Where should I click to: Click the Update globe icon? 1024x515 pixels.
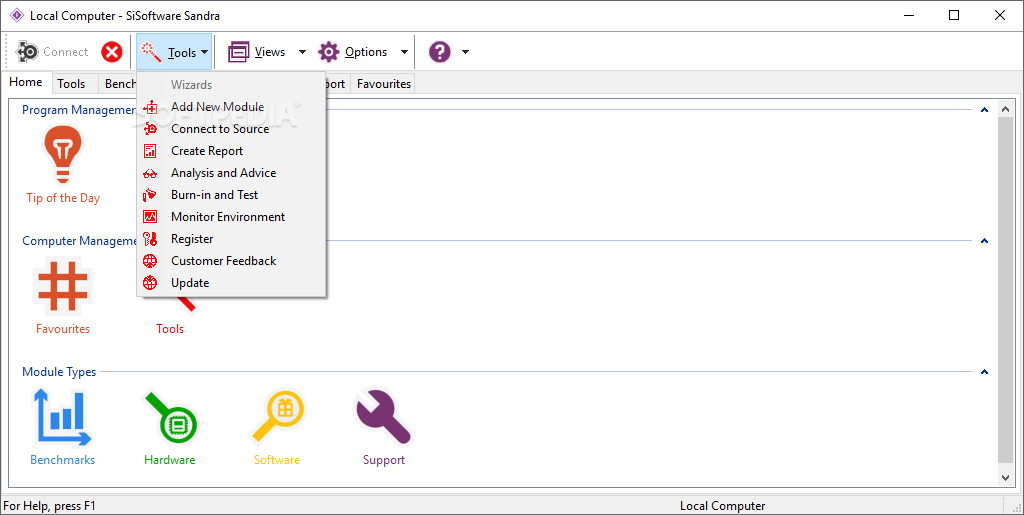(x=150, y=283)
